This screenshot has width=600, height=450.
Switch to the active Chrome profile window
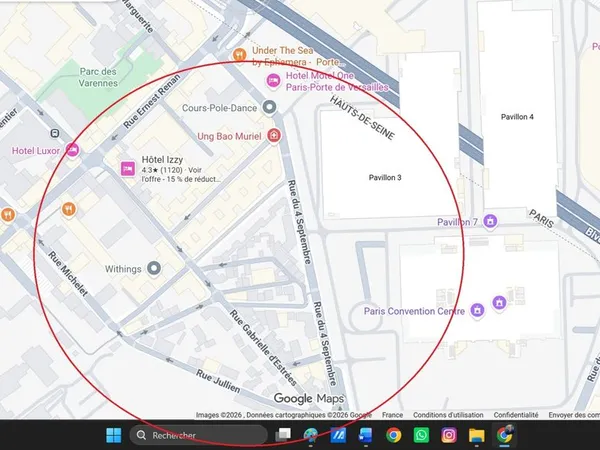[504, 435]
